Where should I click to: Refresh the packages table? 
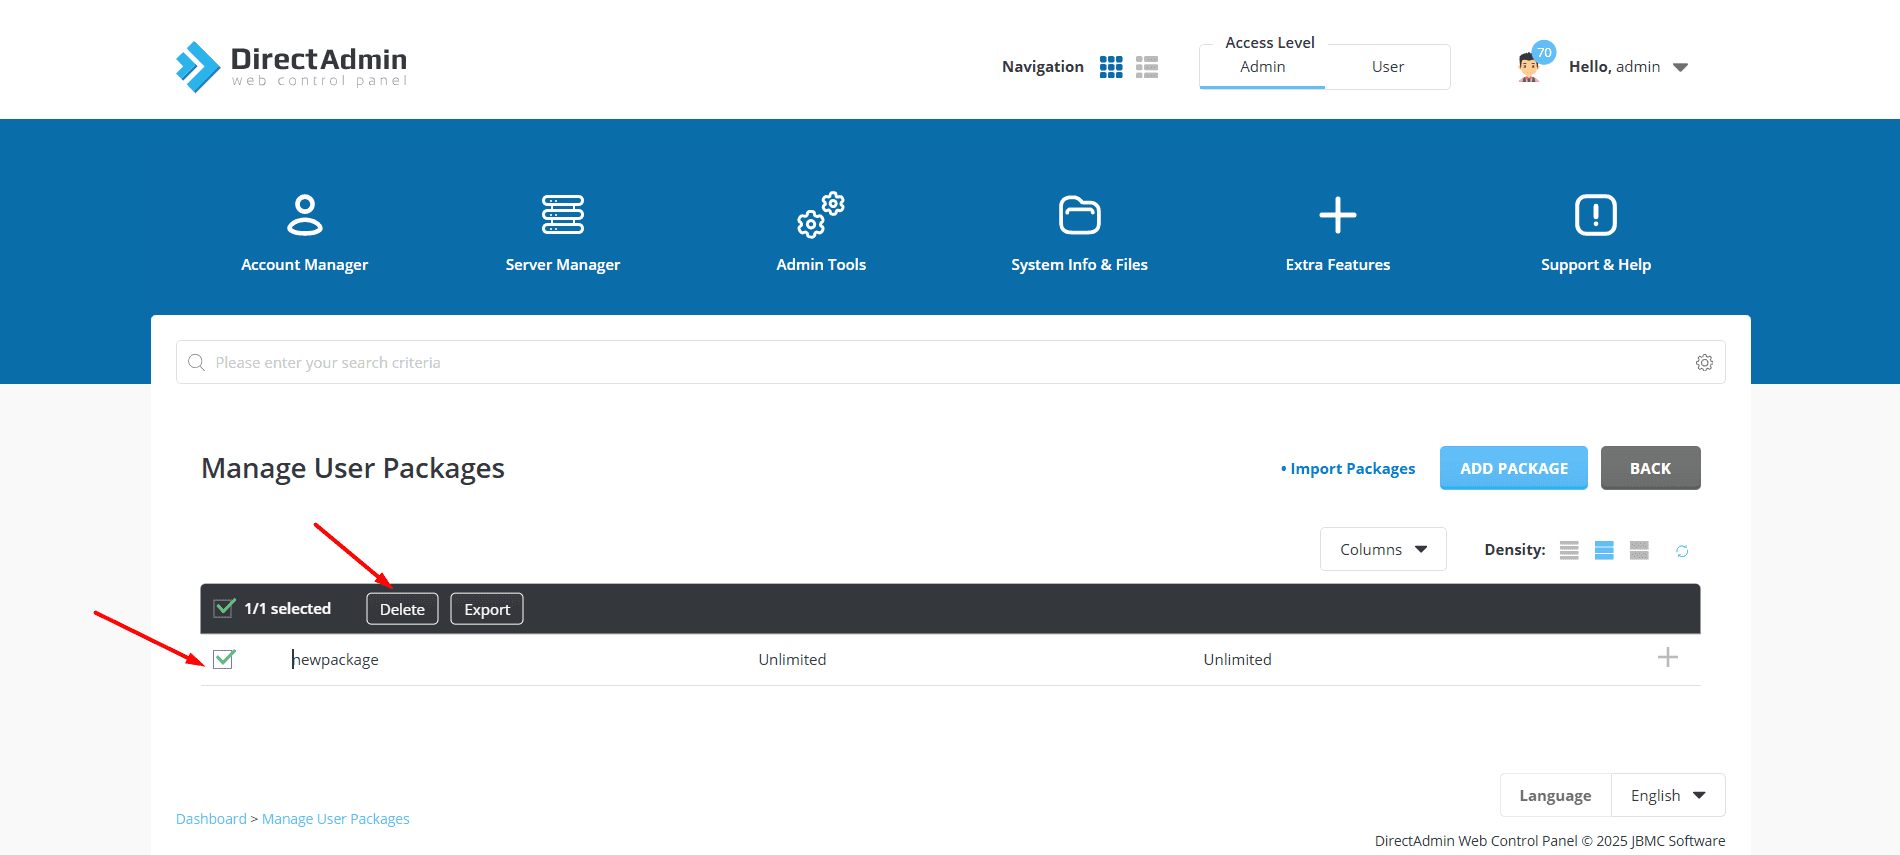pos(1682,551)
